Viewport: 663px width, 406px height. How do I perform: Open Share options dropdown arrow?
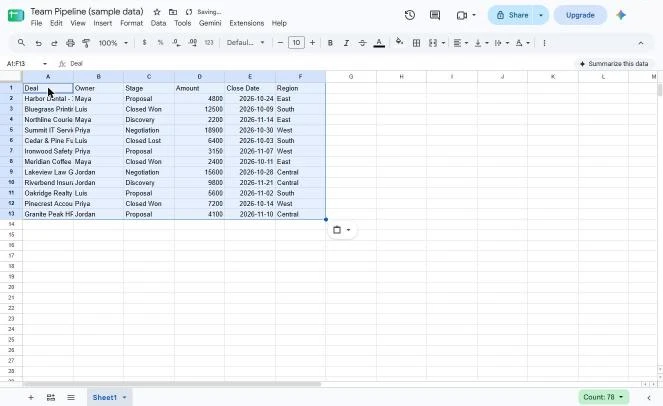[x=541, y=15]
